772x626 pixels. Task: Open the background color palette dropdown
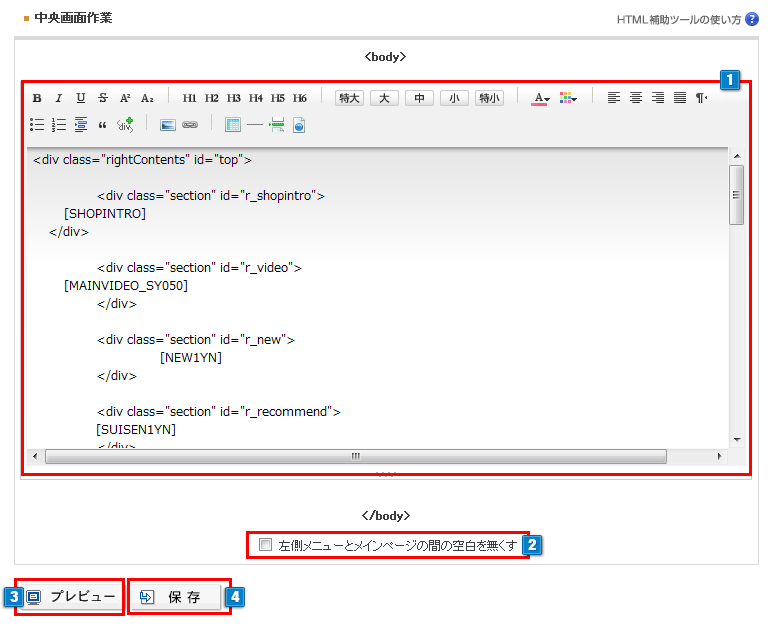[568, 98]
